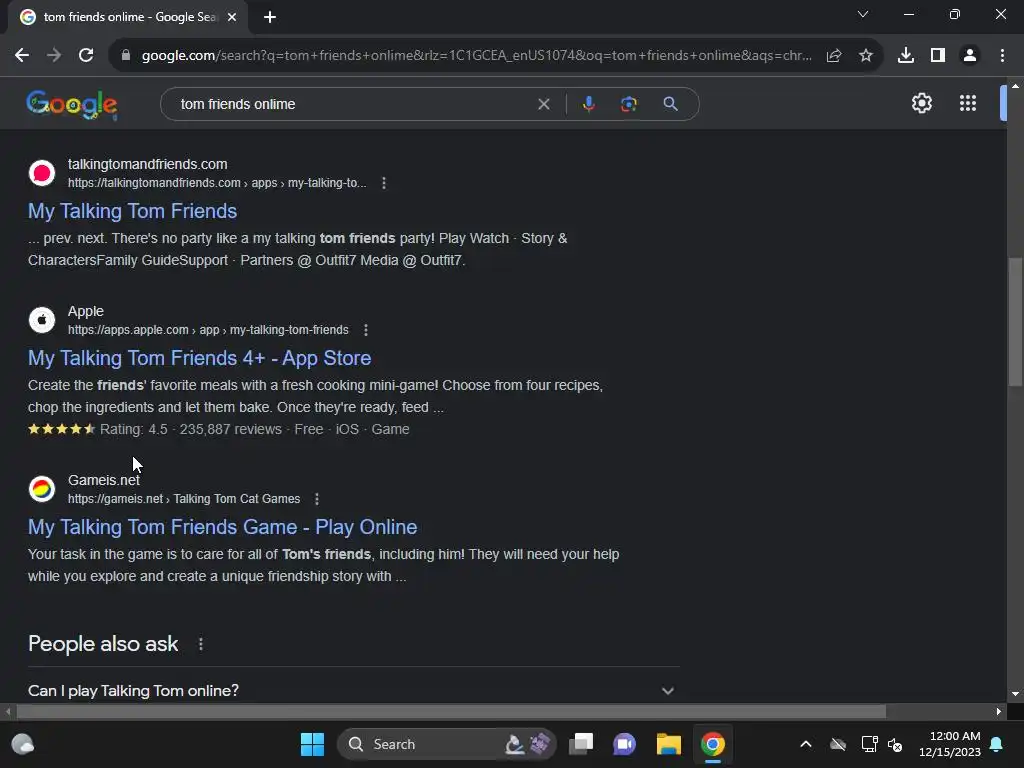Open the Windows Start menu
The image size is (1024, 768).
[x=312, y=744]
